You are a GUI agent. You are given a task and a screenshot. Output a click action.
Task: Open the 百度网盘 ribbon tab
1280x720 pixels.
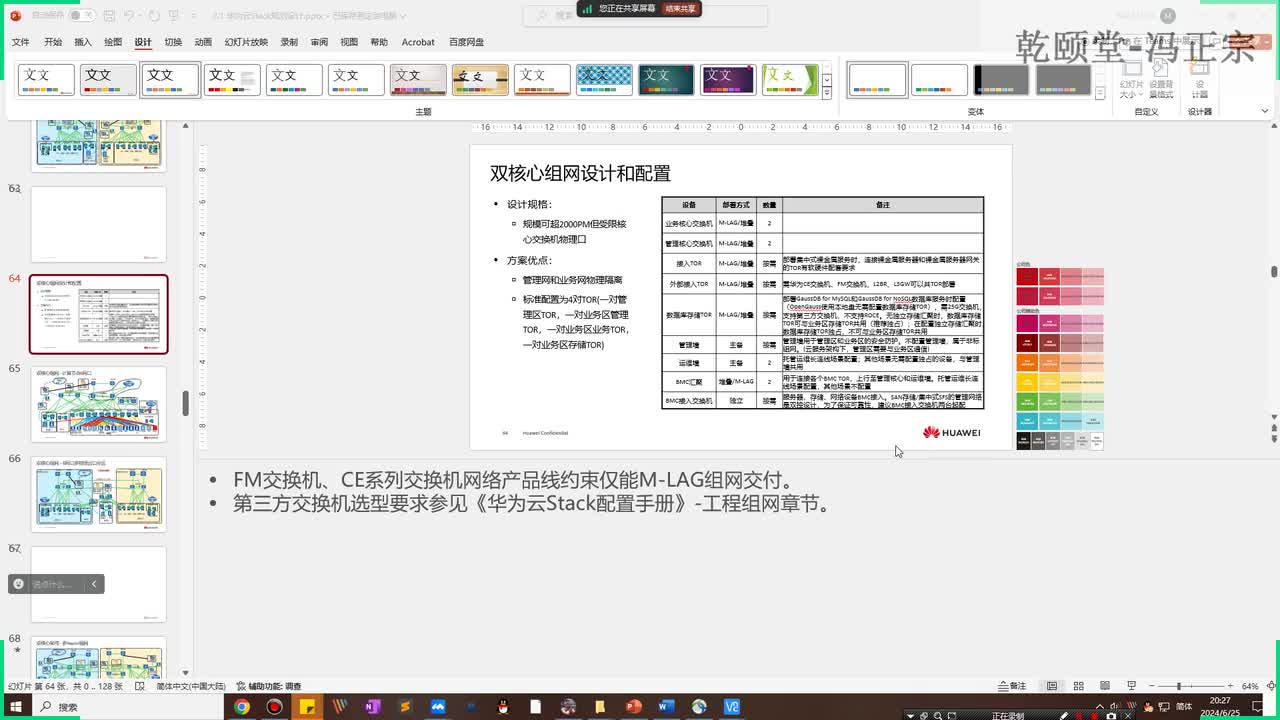tap(466, 42)
